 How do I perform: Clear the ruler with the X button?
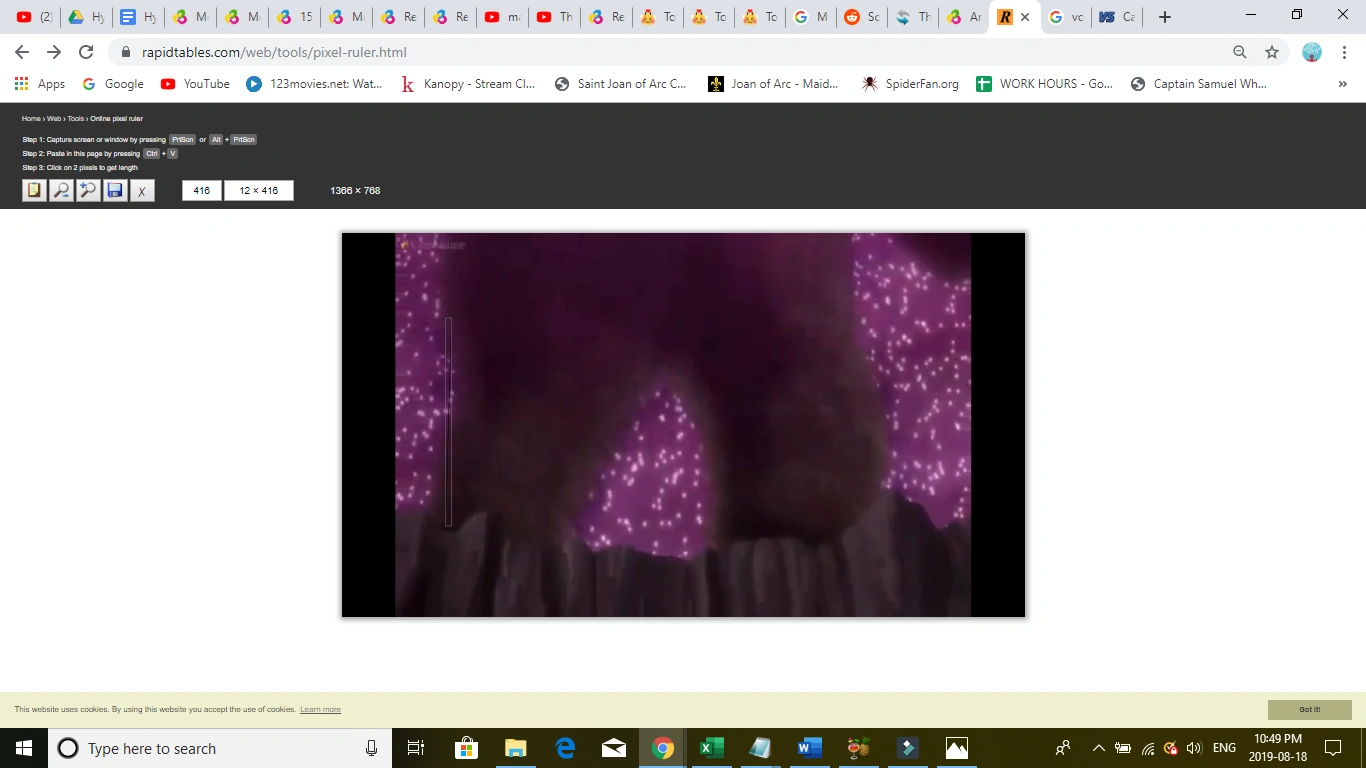coord(142,190)
